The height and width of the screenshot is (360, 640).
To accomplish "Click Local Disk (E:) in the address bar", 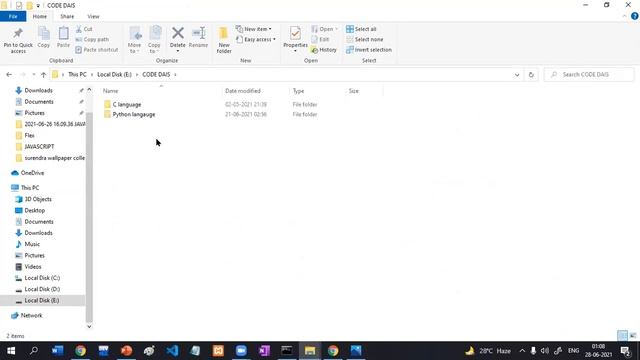I will coord(114,75).
